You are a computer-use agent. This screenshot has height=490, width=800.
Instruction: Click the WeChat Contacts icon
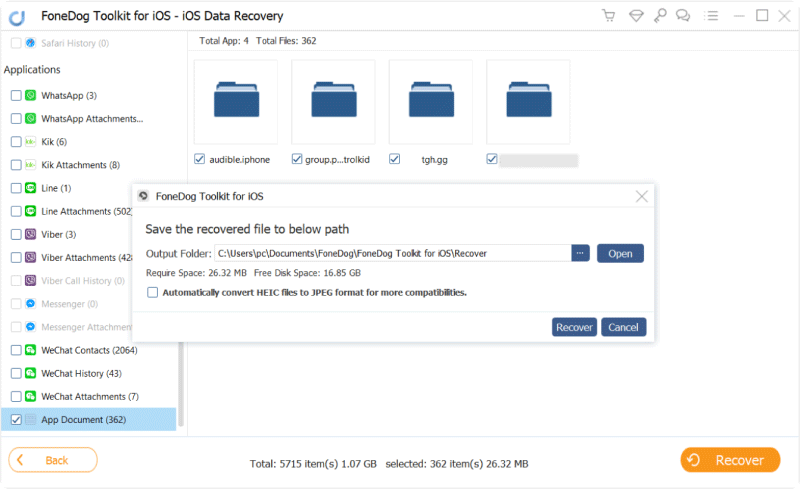31,350
